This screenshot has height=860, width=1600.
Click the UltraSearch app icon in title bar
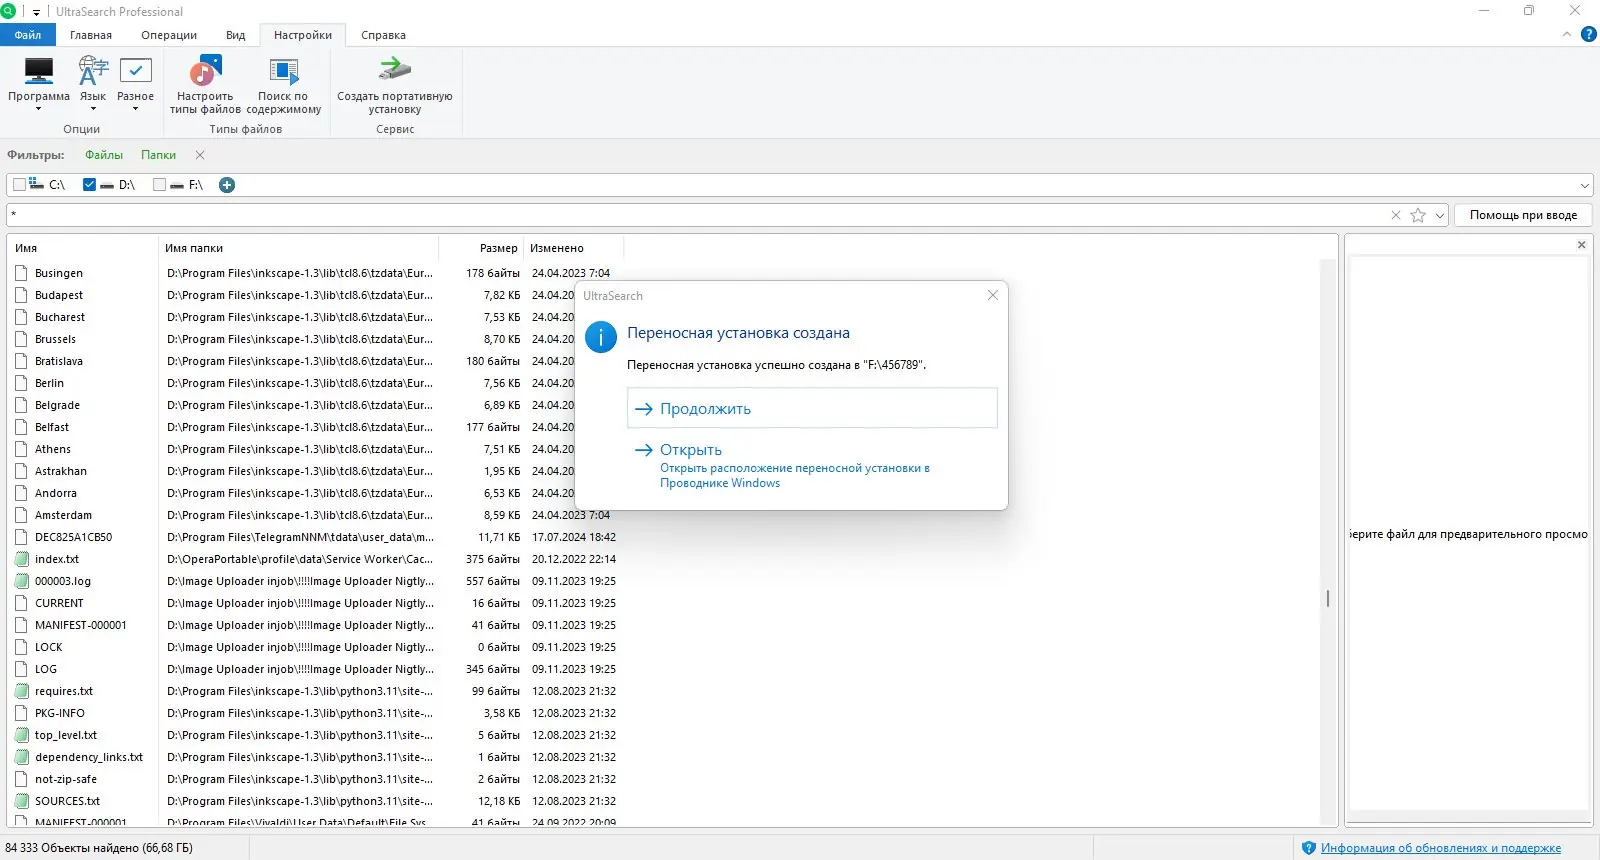tap(9, 11)
